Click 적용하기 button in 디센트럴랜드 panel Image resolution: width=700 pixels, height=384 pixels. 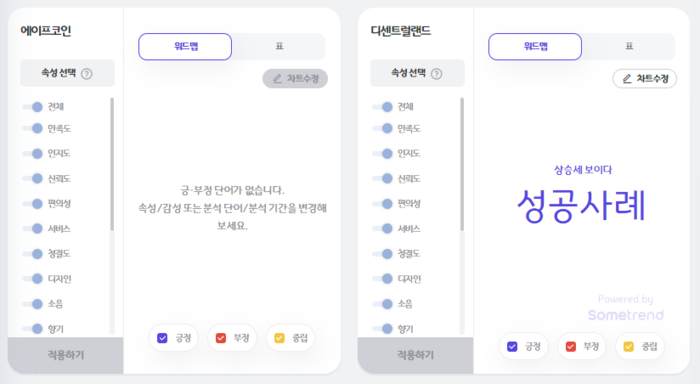pyautogui.click(x=416, y=355)
